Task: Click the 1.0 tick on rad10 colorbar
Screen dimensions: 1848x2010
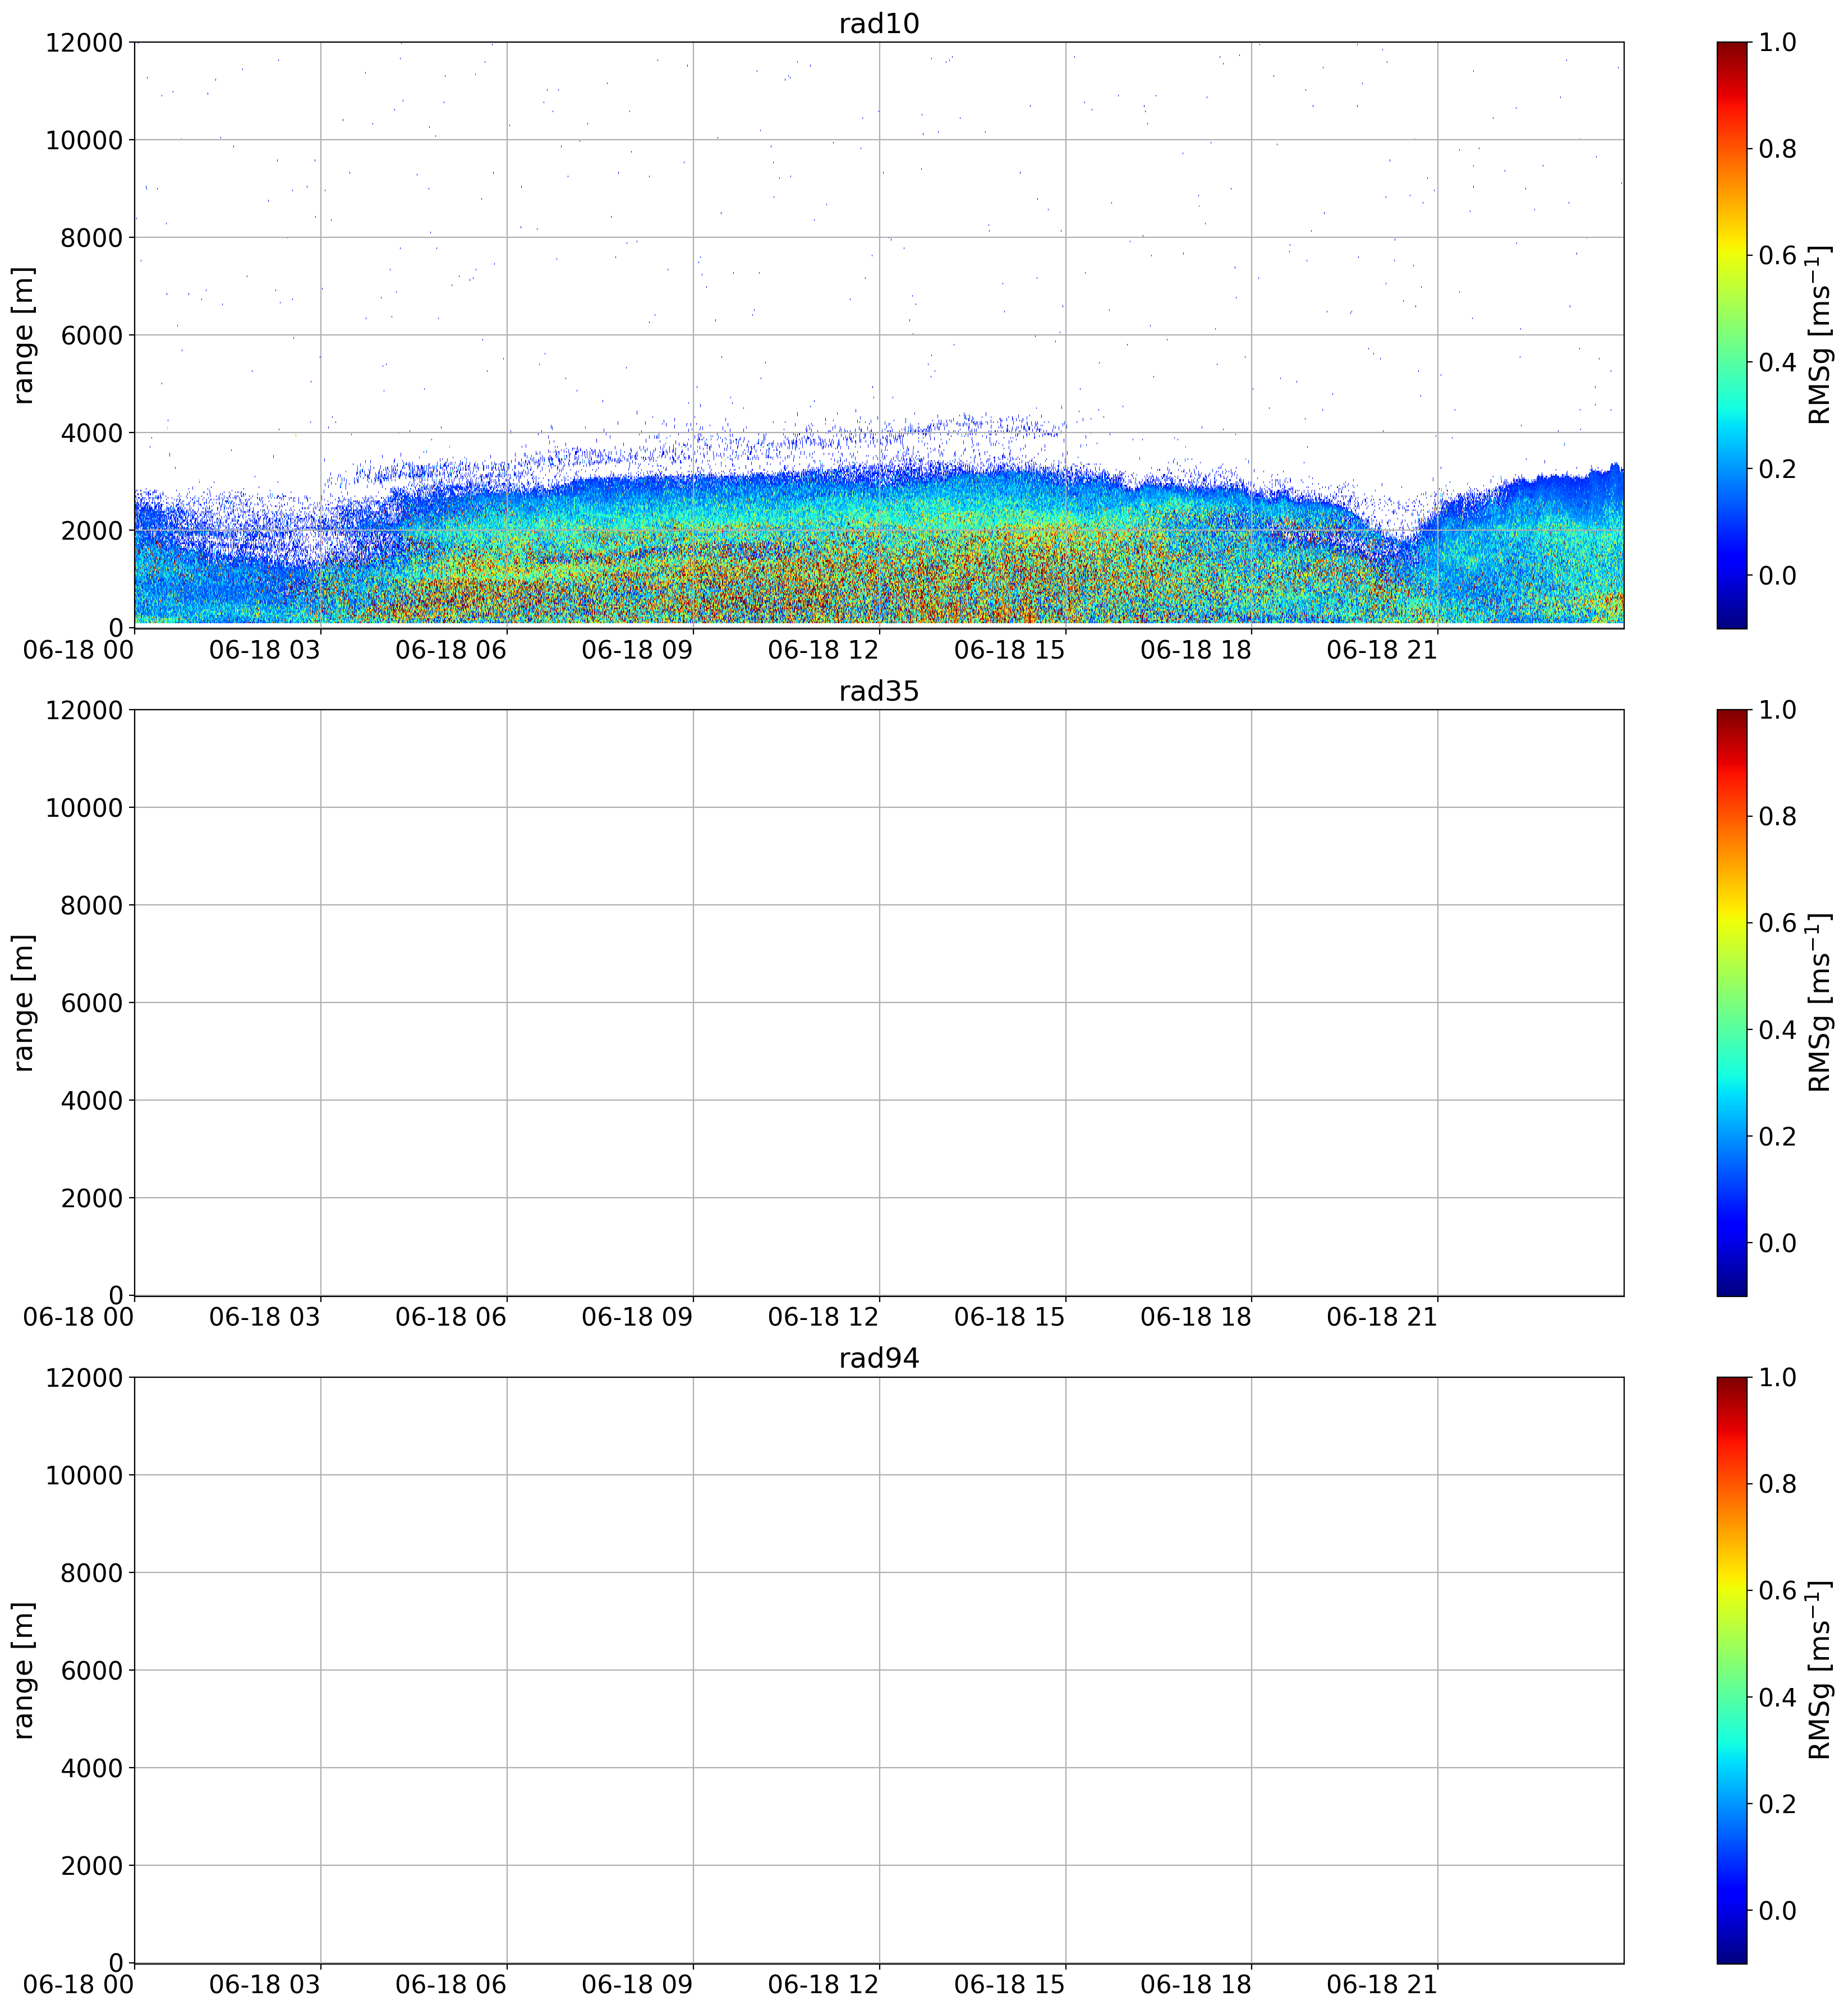Action: (1777, 43)
